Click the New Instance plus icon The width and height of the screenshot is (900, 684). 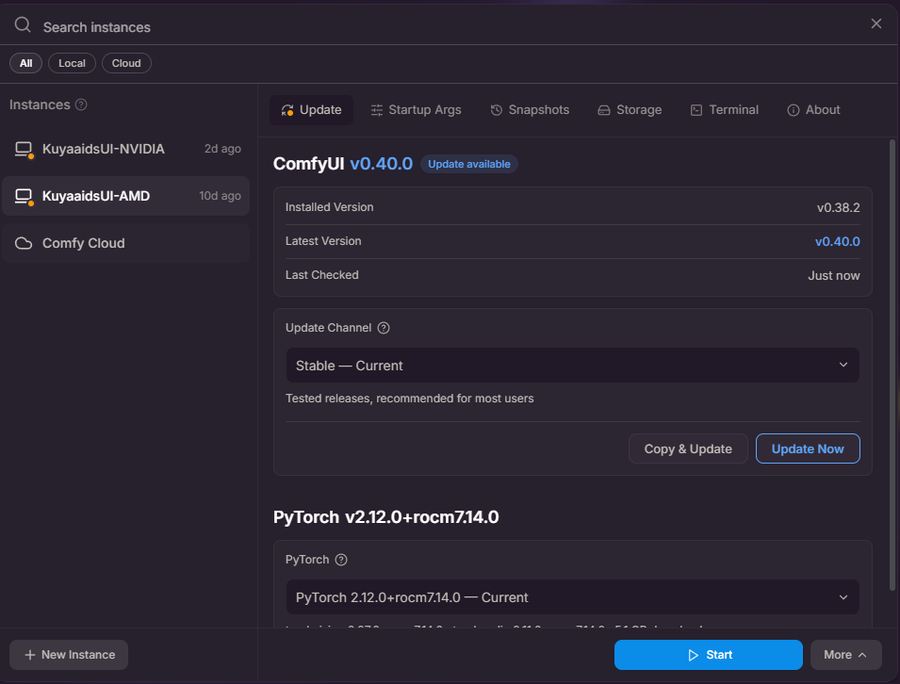pyautogui.click(x=30, y=655)
